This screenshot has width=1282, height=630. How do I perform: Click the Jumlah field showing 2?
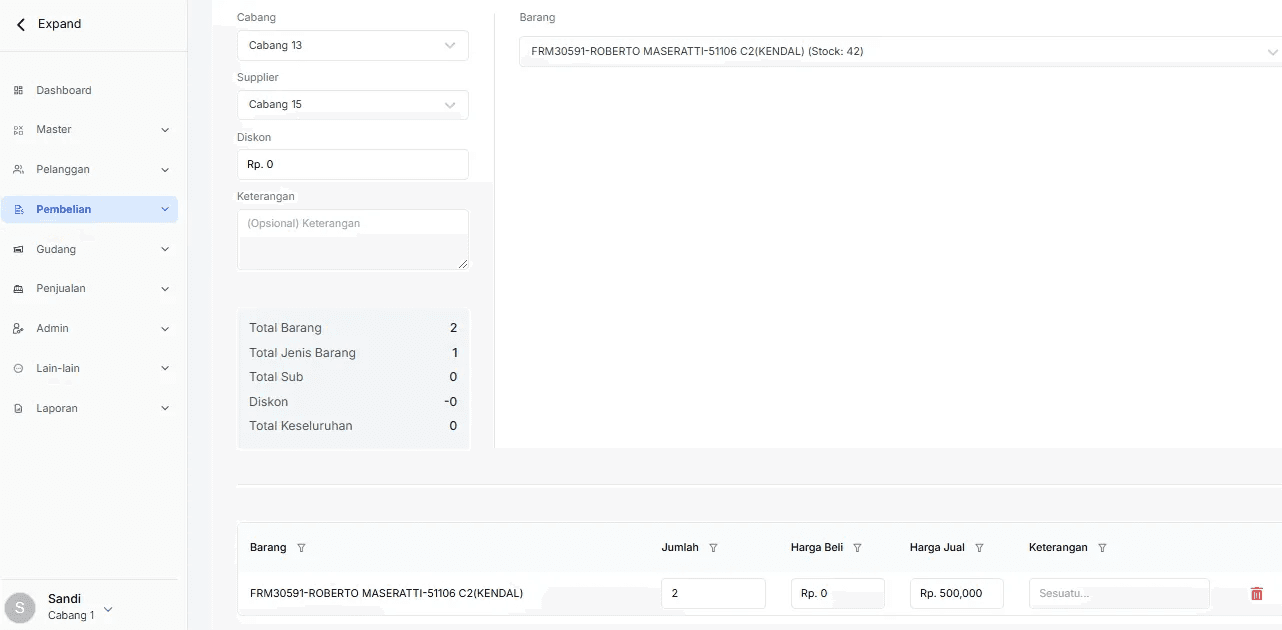714,593
